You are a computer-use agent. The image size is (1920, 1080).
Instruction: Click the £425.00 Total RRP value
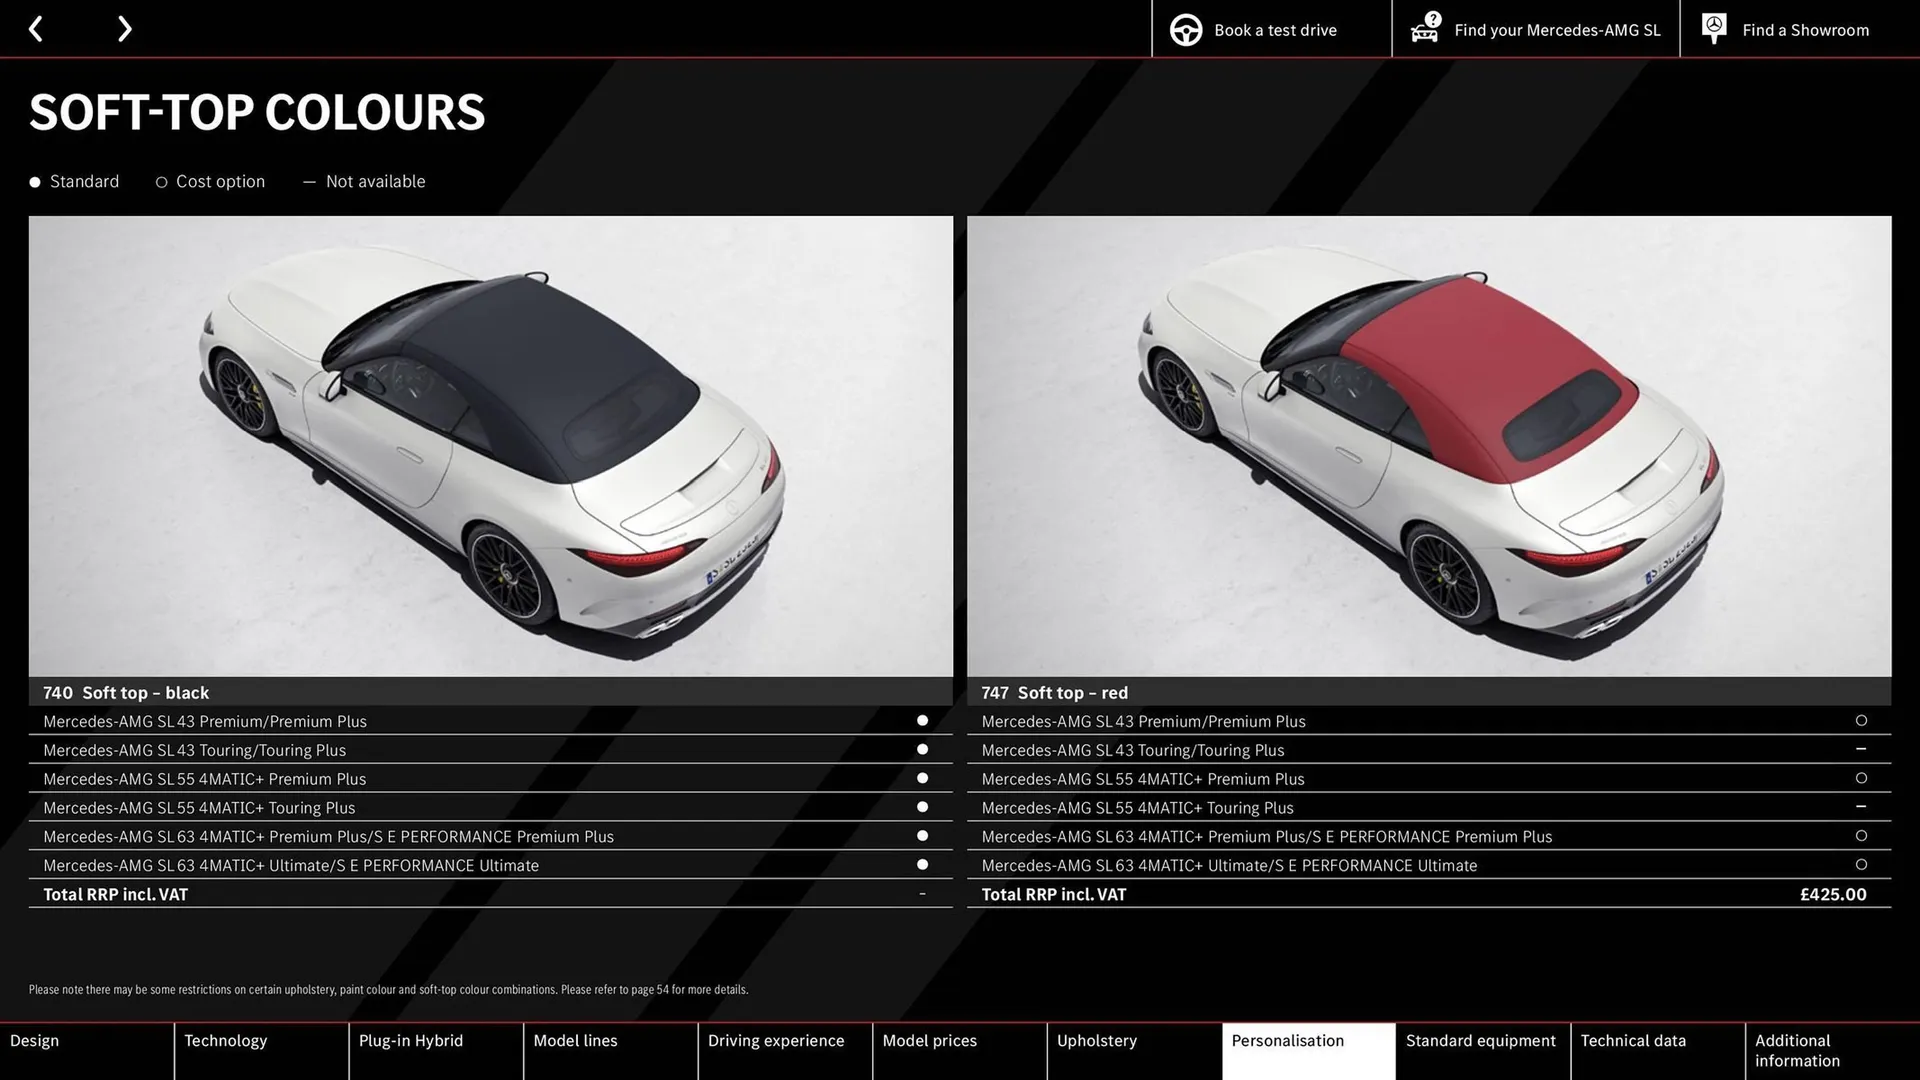[1833, 894]
